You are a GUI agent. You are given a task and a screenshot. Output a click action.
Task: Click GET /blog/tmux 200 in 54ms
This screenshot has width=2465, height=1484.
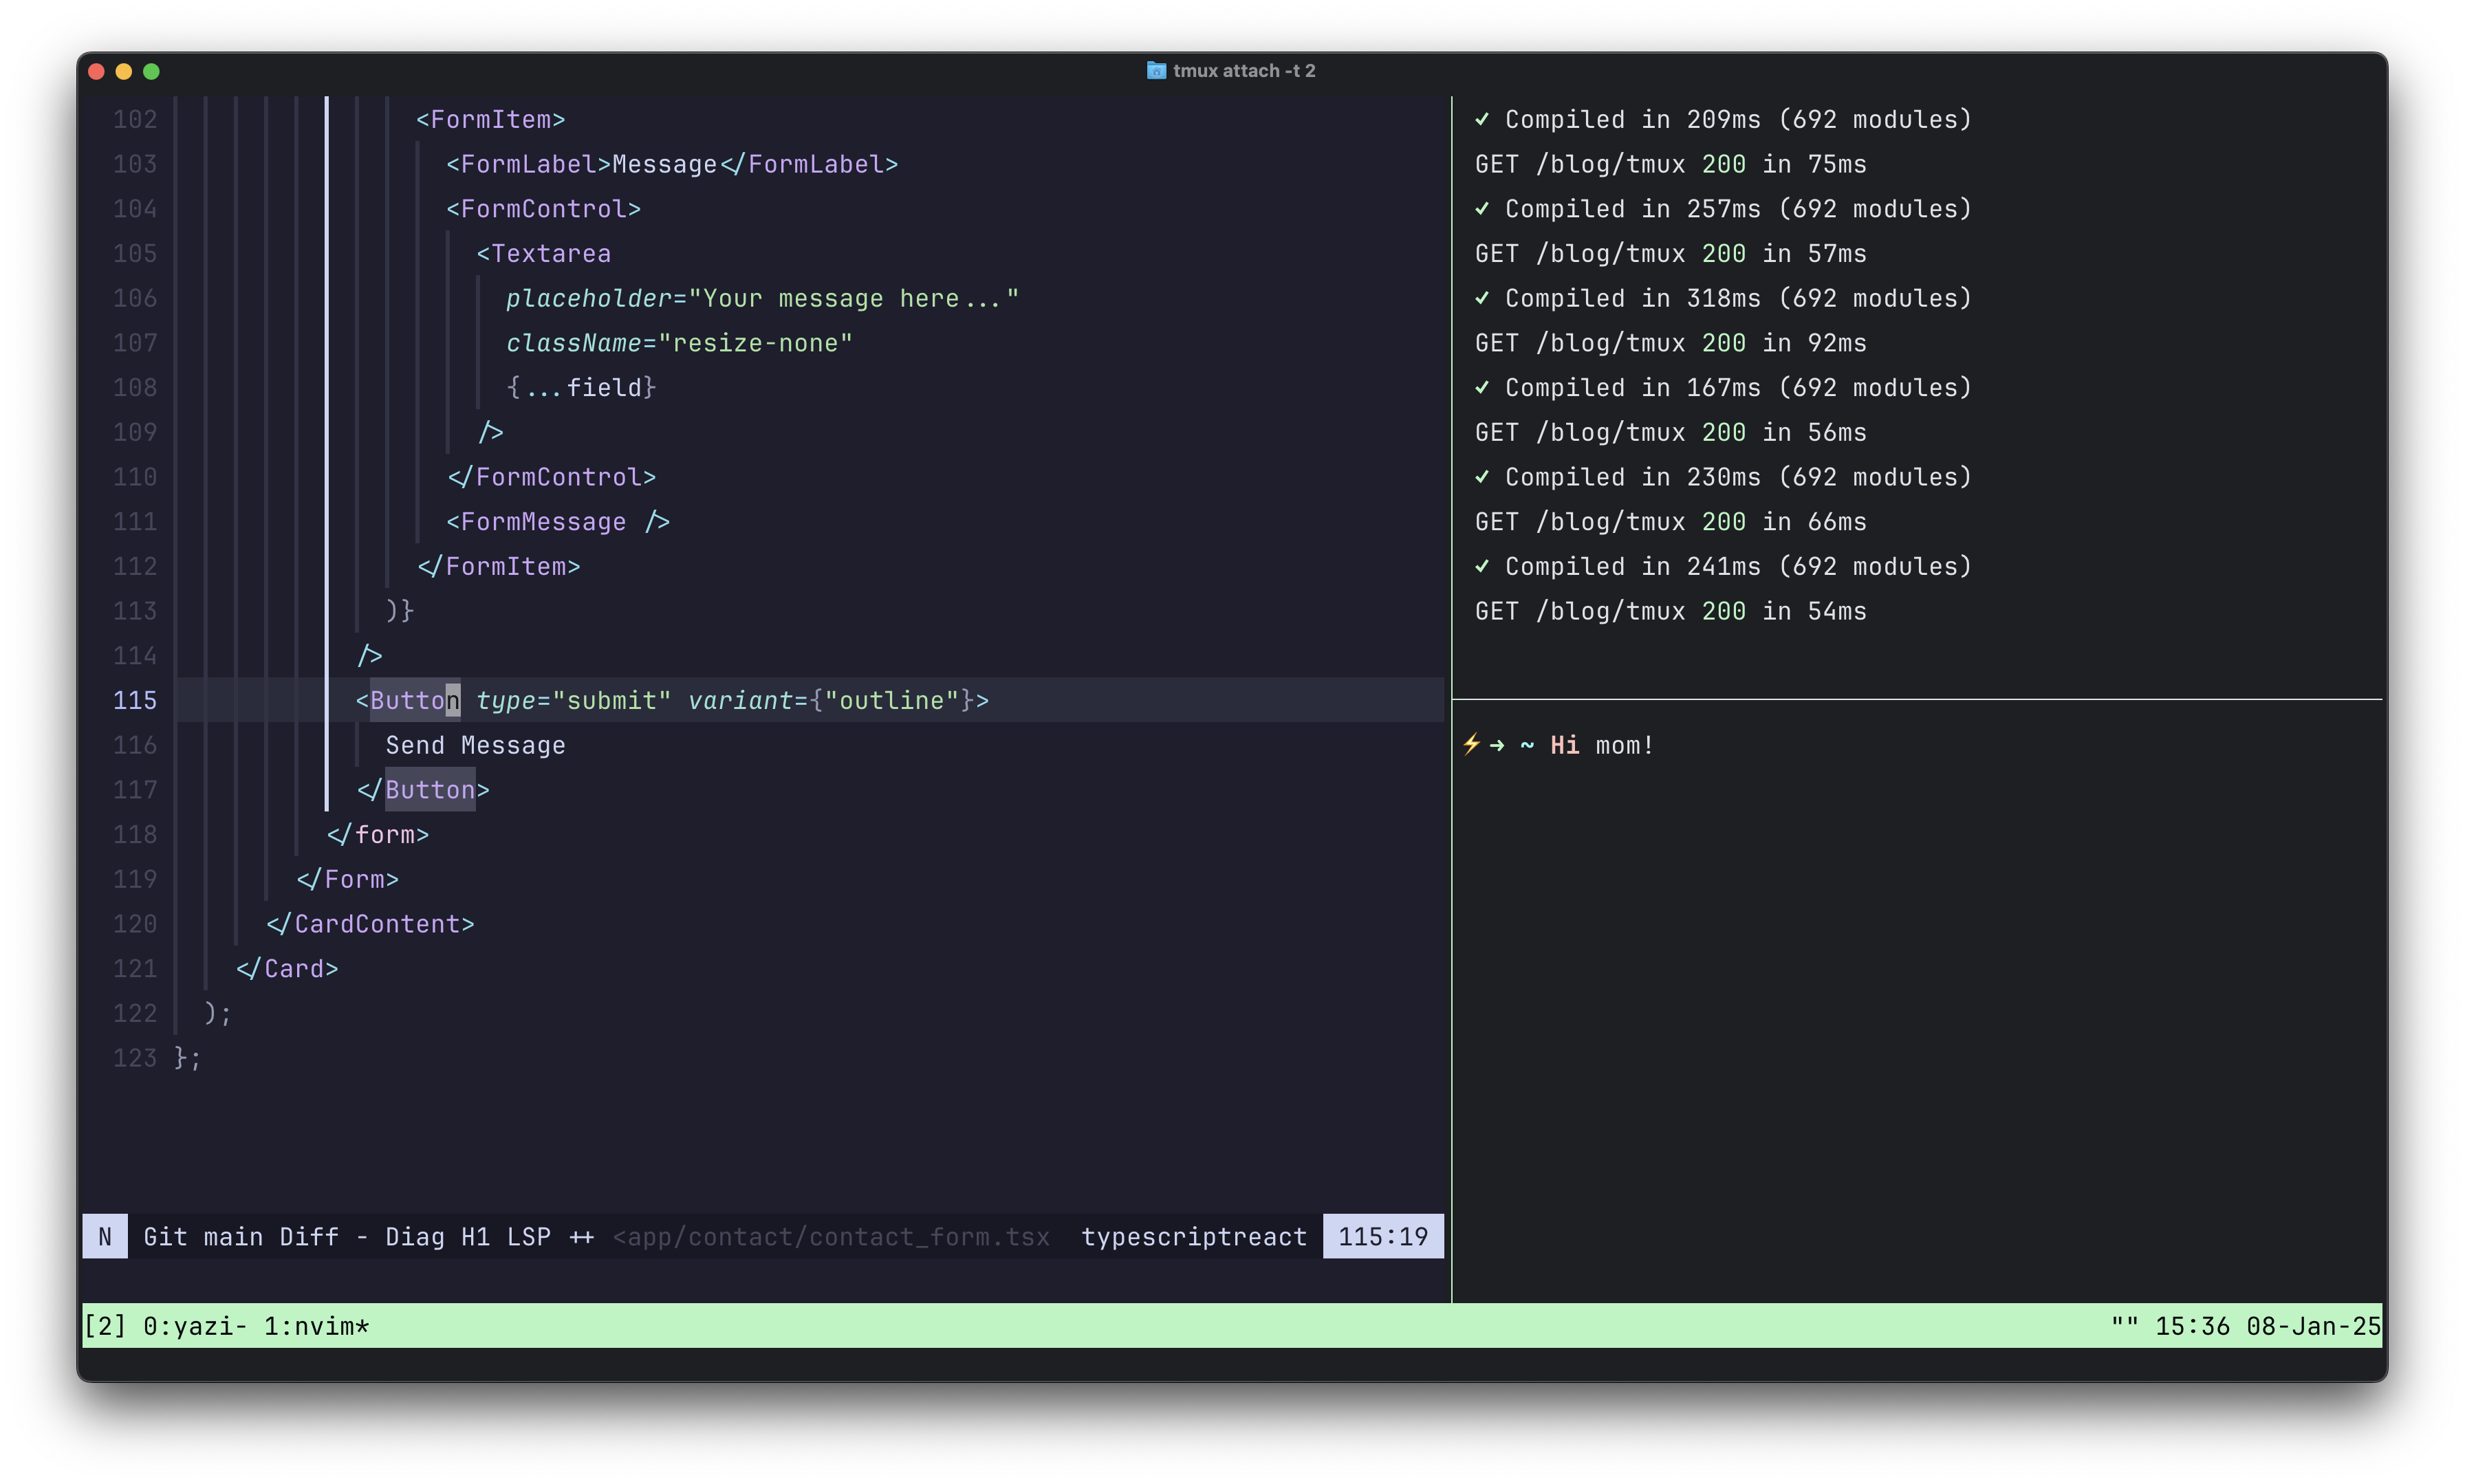pos(1671,611)
